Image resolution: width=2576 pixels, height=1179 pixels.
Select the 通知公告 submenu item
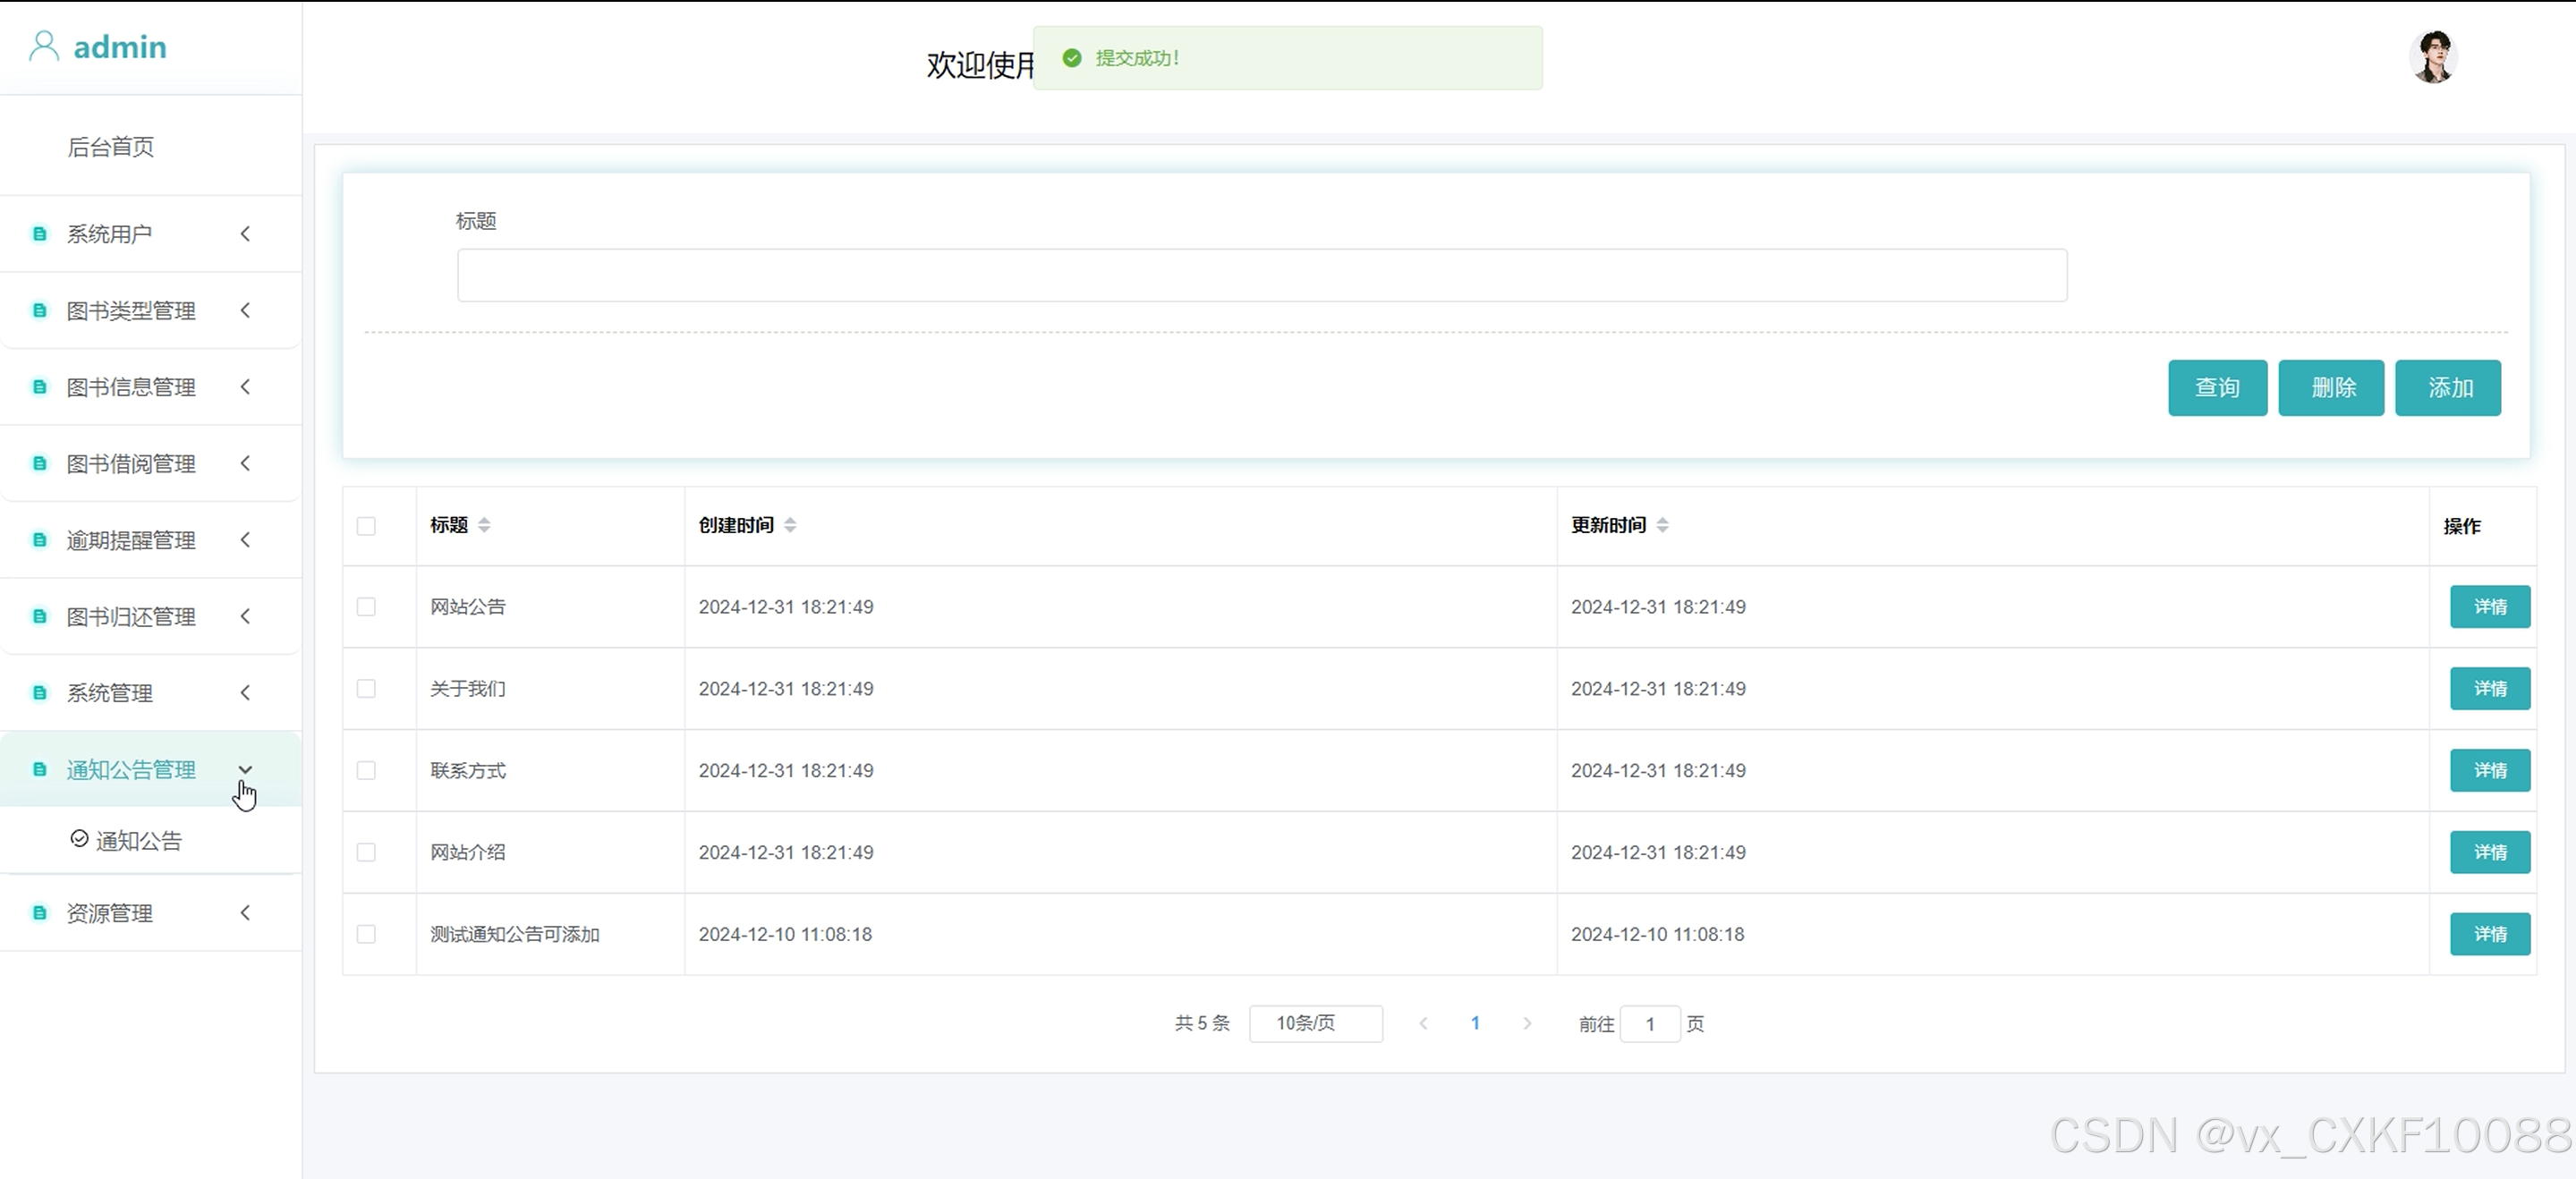pyautogui.click(x=138, y=841)
